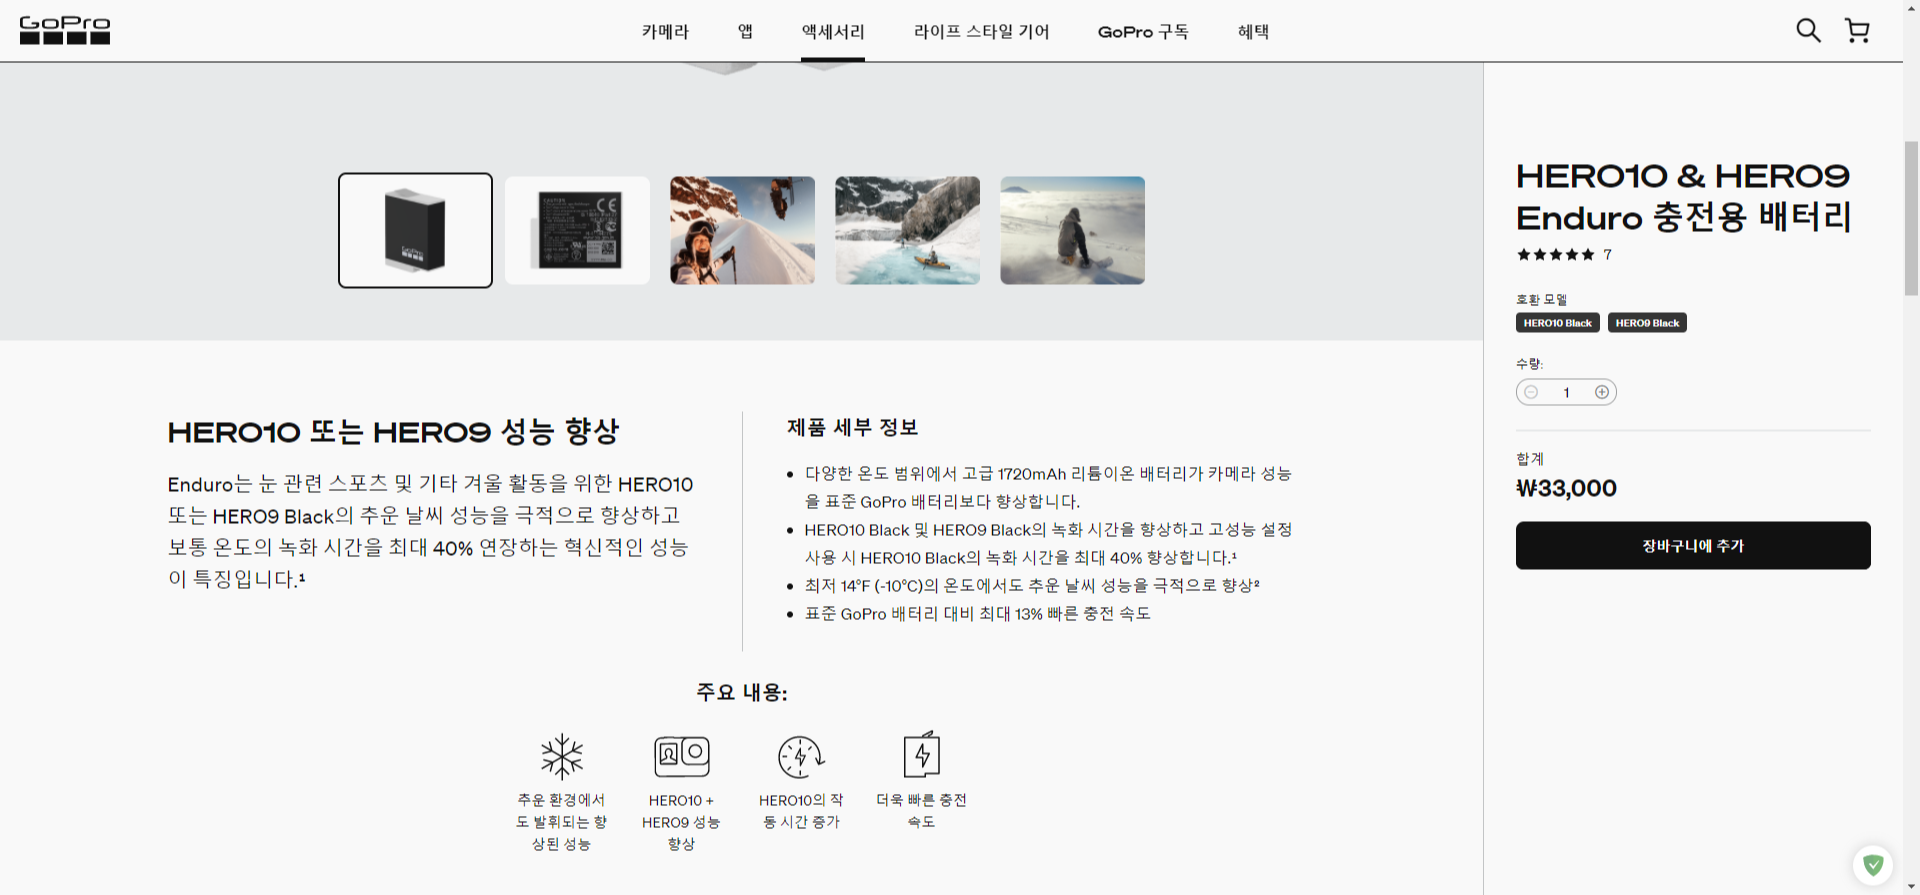The height and width of the screenshot is (895, 1920).
Task: Select the battery back label thumbnail
Action: (x=577, y=230)
